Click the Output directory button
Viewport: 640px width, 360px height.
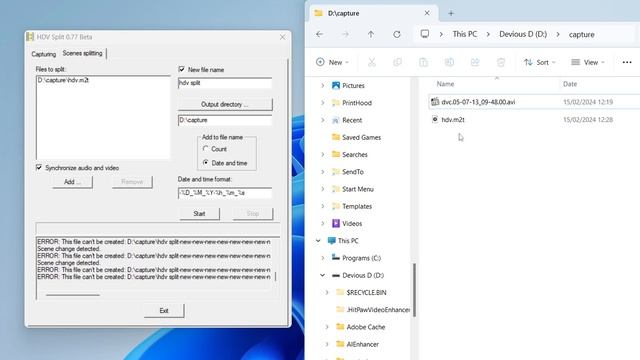click(225, 104)
